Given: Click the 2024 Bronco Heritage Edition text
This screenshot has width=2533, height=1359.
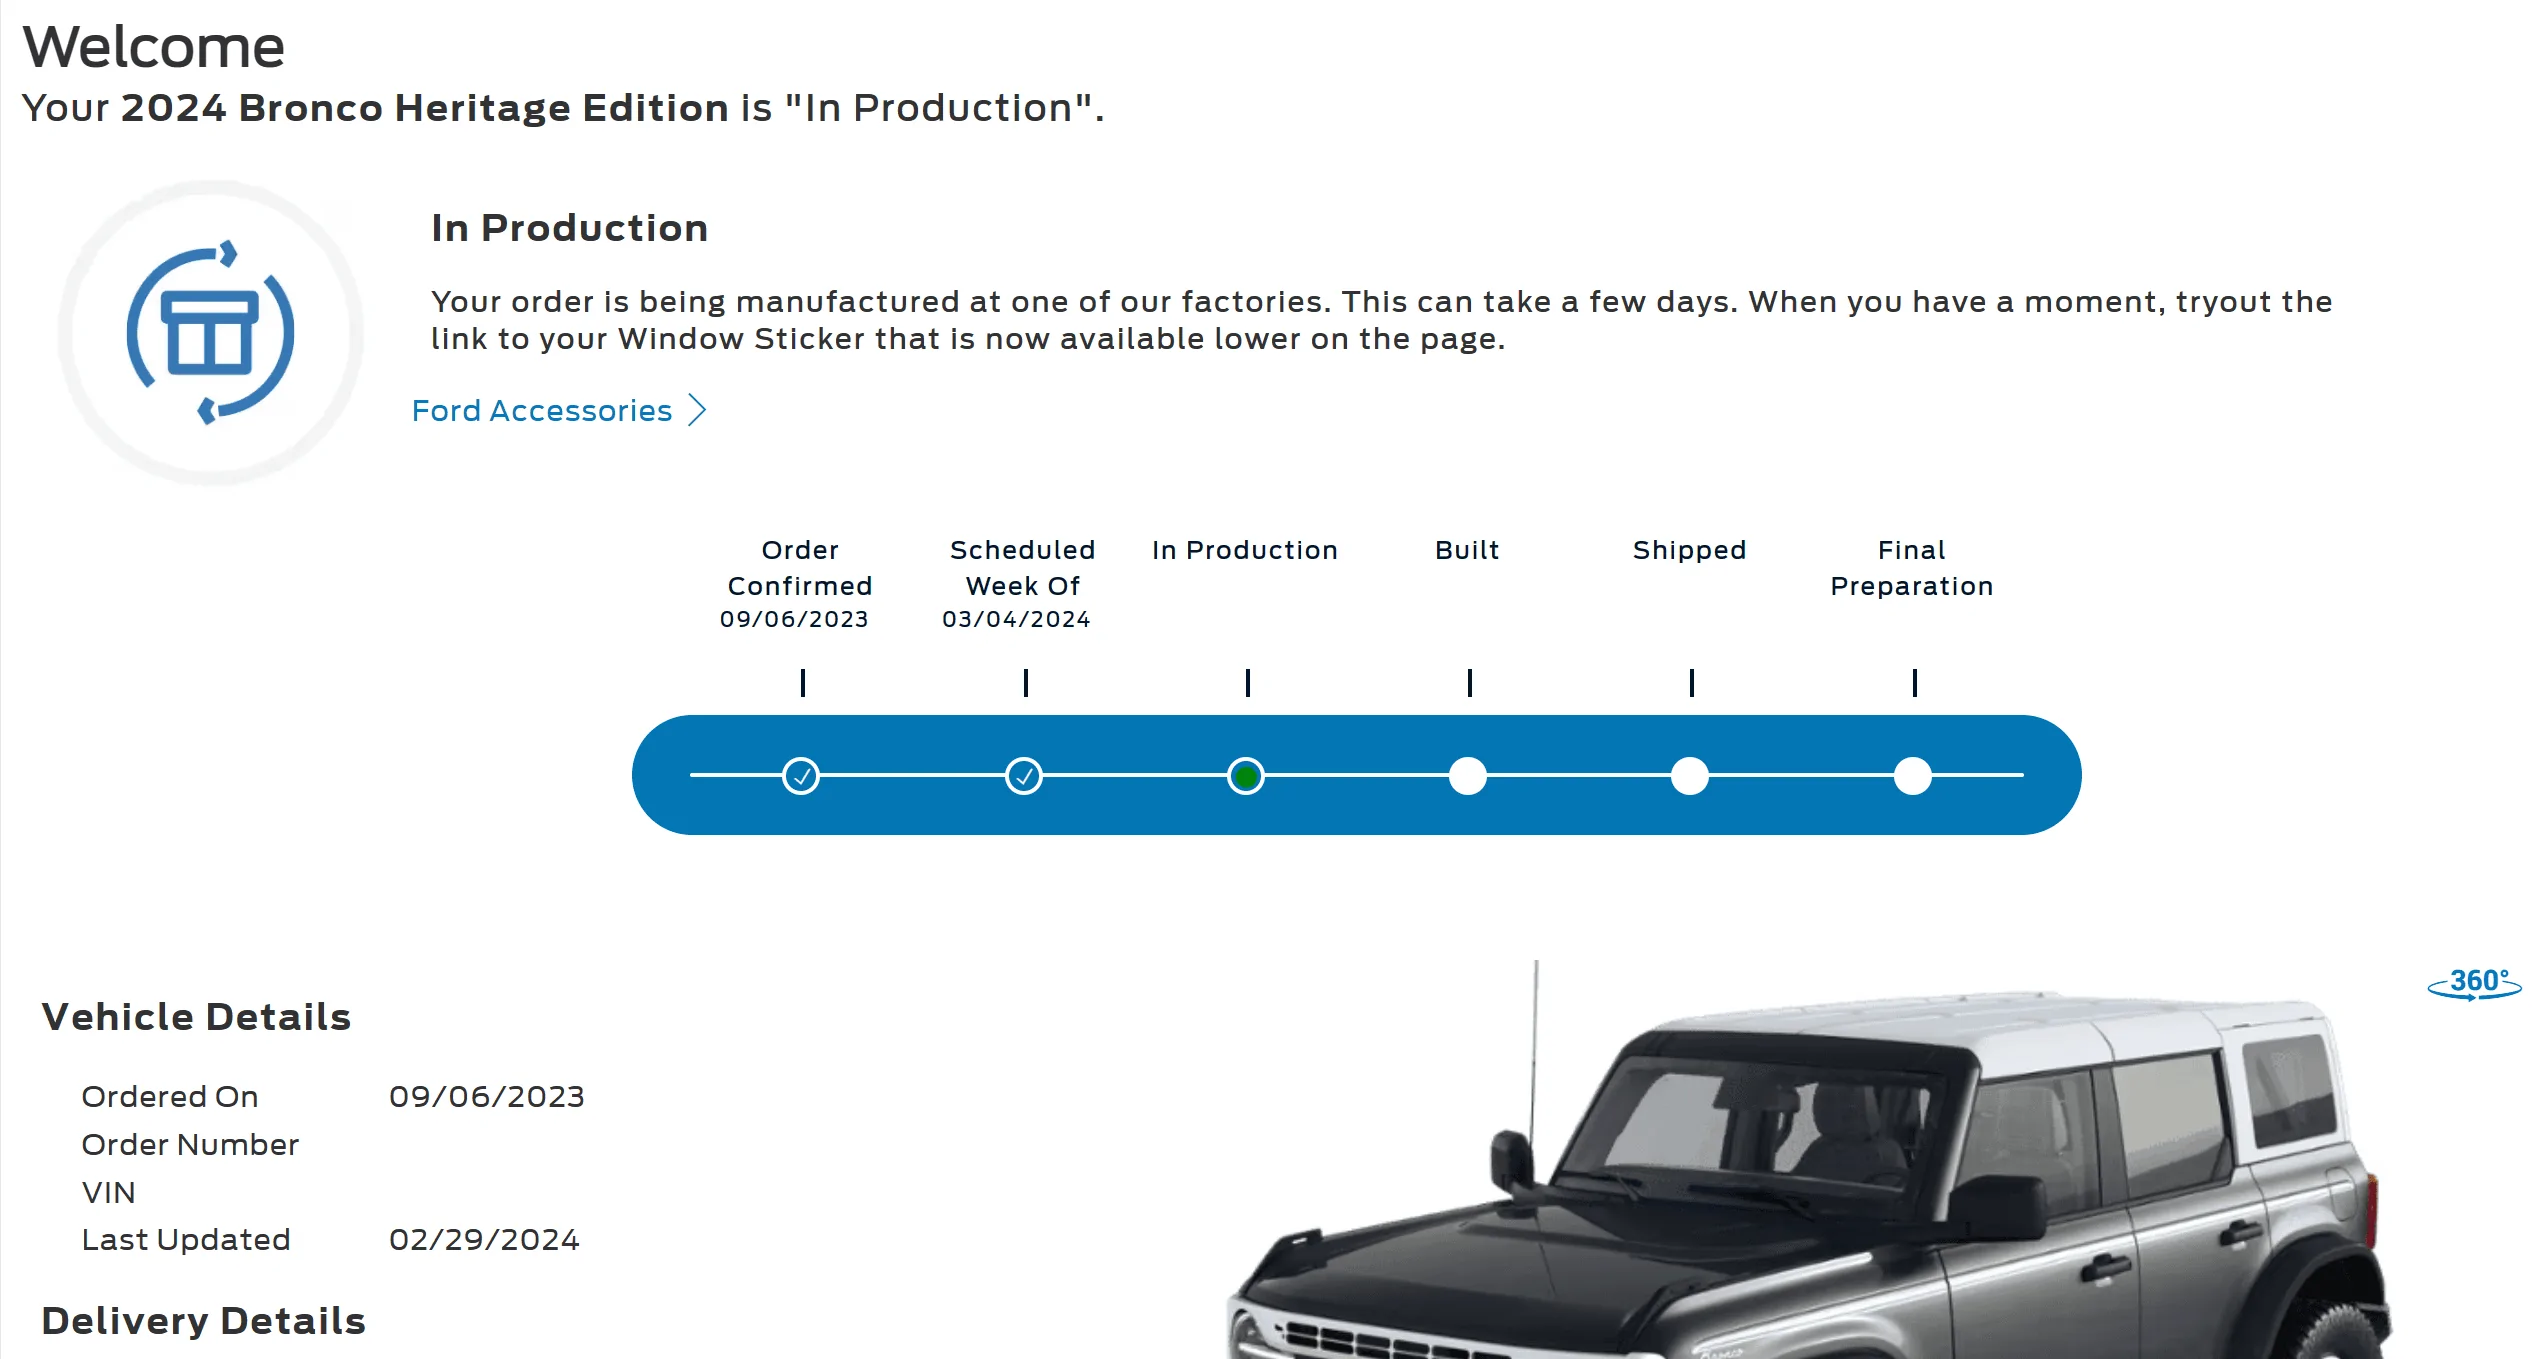Looking at the screenshot, I should pyautogui.click(x=425, y=108).
